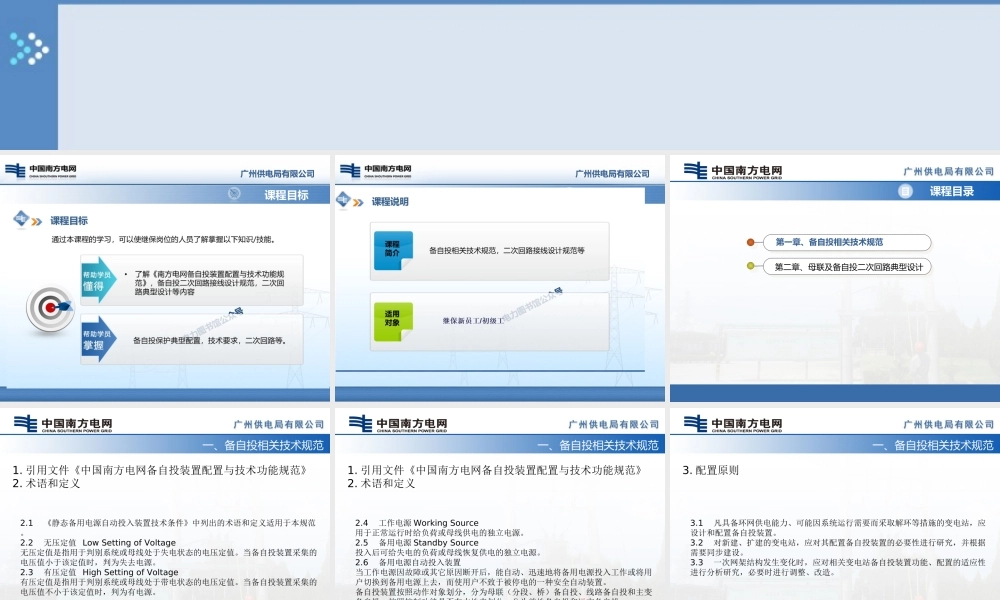This screenshot has width=1000, height=600.
Task: Click the circular emblem icon in 课程目标 header bar
Action: click(233, 193)
